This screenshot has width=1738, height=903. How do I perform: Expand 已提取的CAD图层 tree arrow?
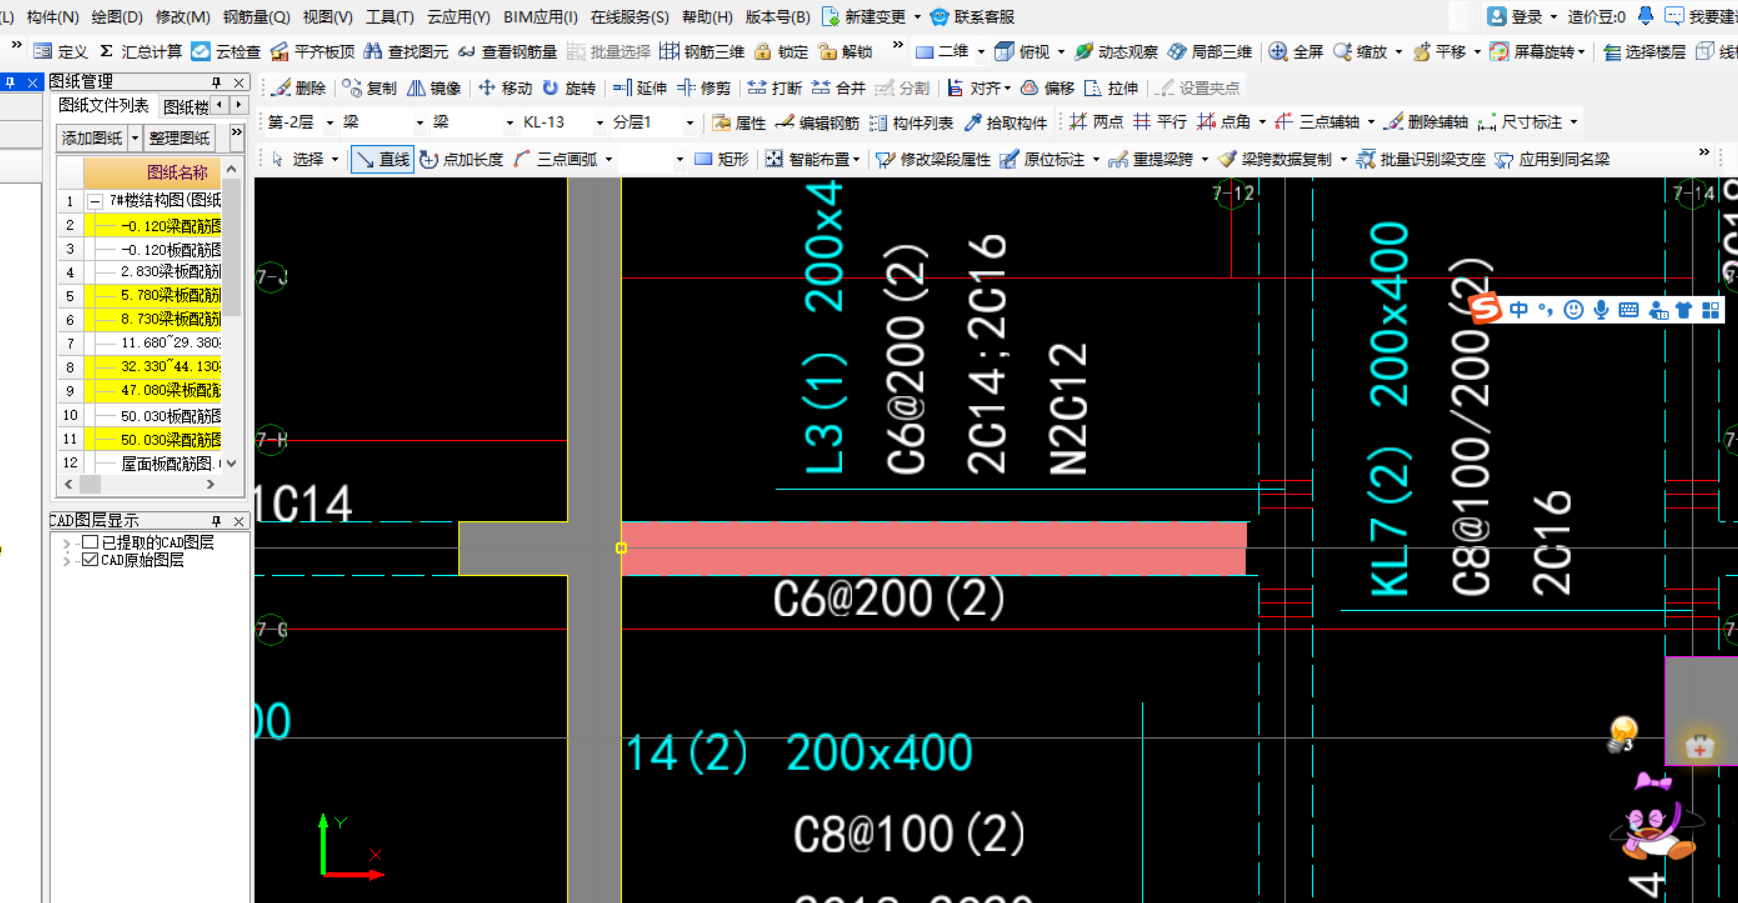coord(67,543)
